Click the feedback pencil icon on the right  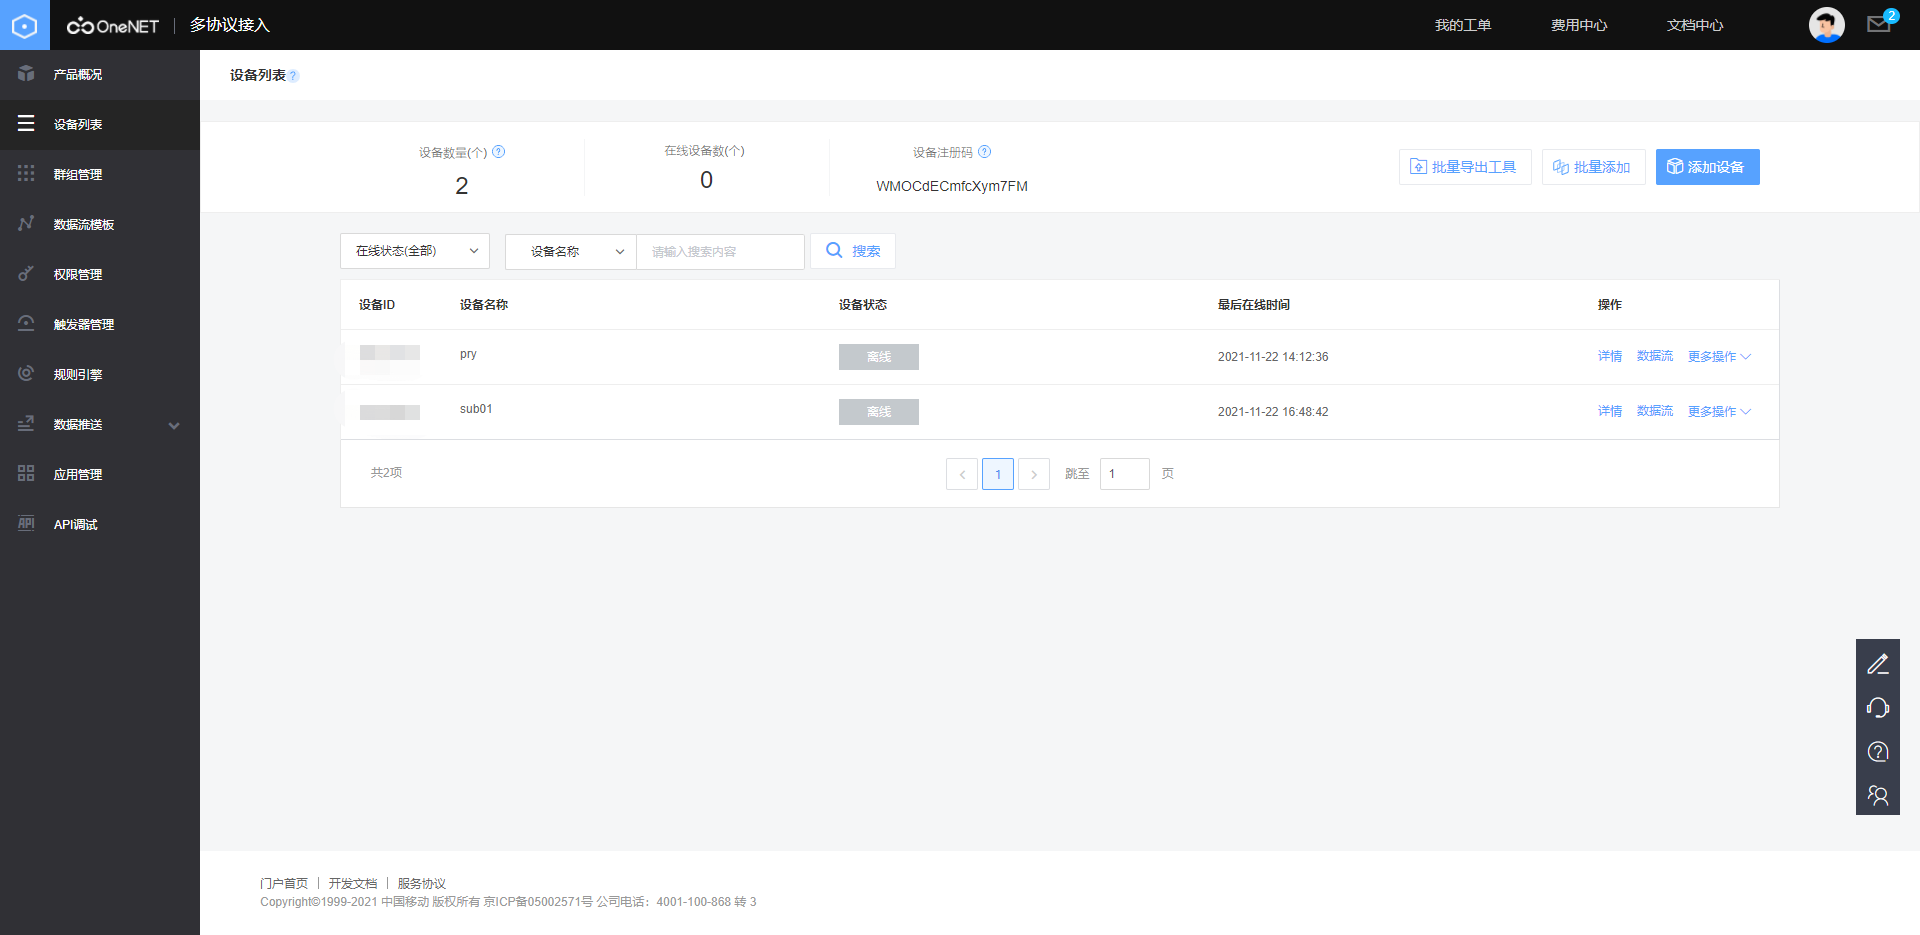(1878, 662)
